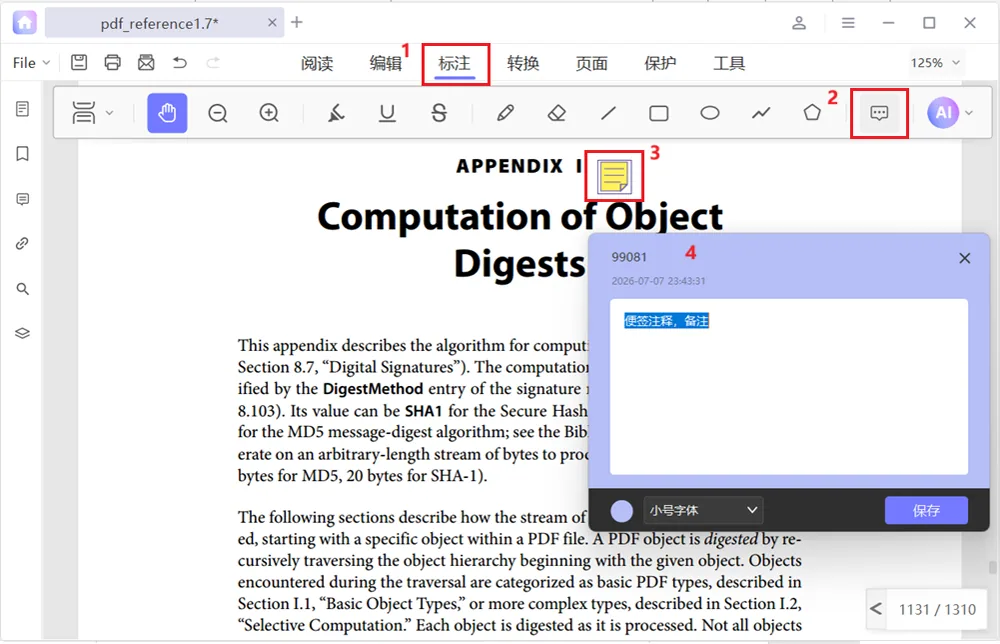Pick the note color purple swatch
The width and height of the screenshot is (1000, 644).
621,511
